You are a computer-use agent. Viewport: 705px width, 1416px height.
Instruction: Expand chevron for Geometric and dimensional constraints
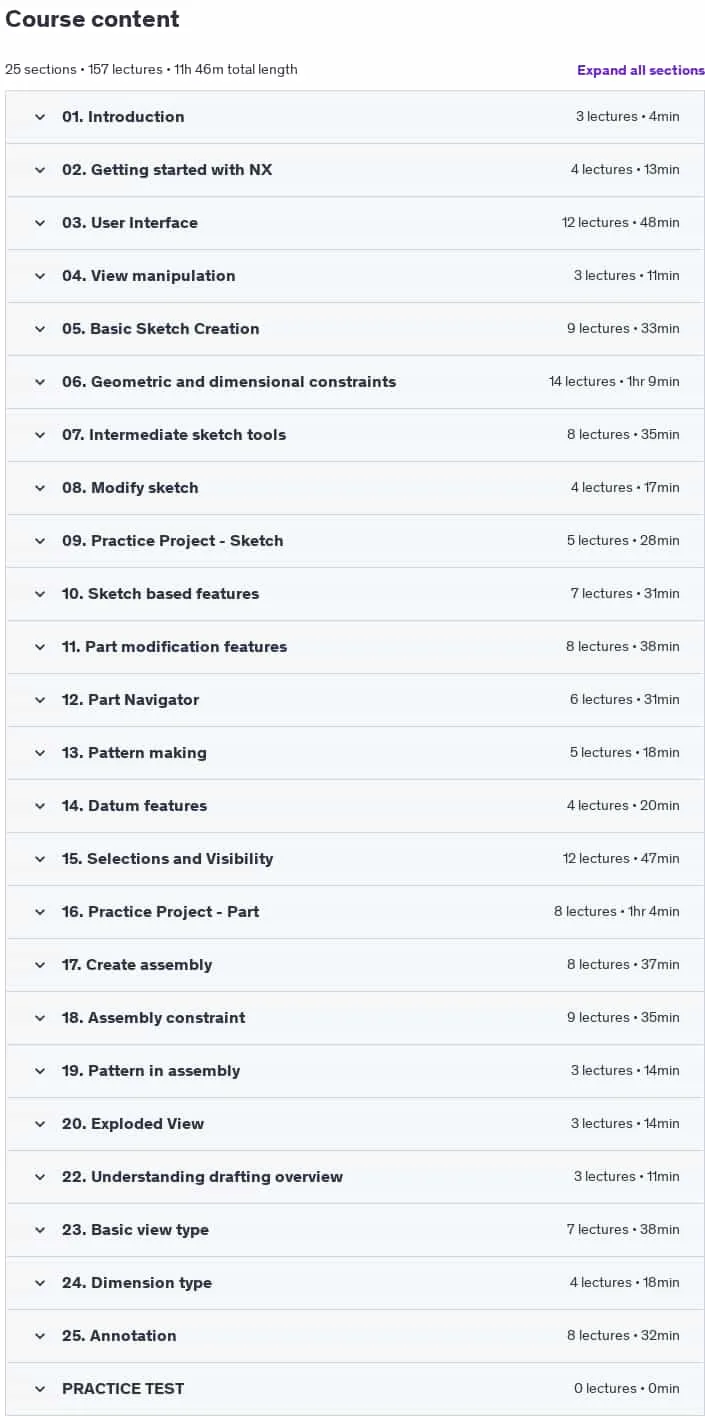pyautogui.click(x=40, y=382)
